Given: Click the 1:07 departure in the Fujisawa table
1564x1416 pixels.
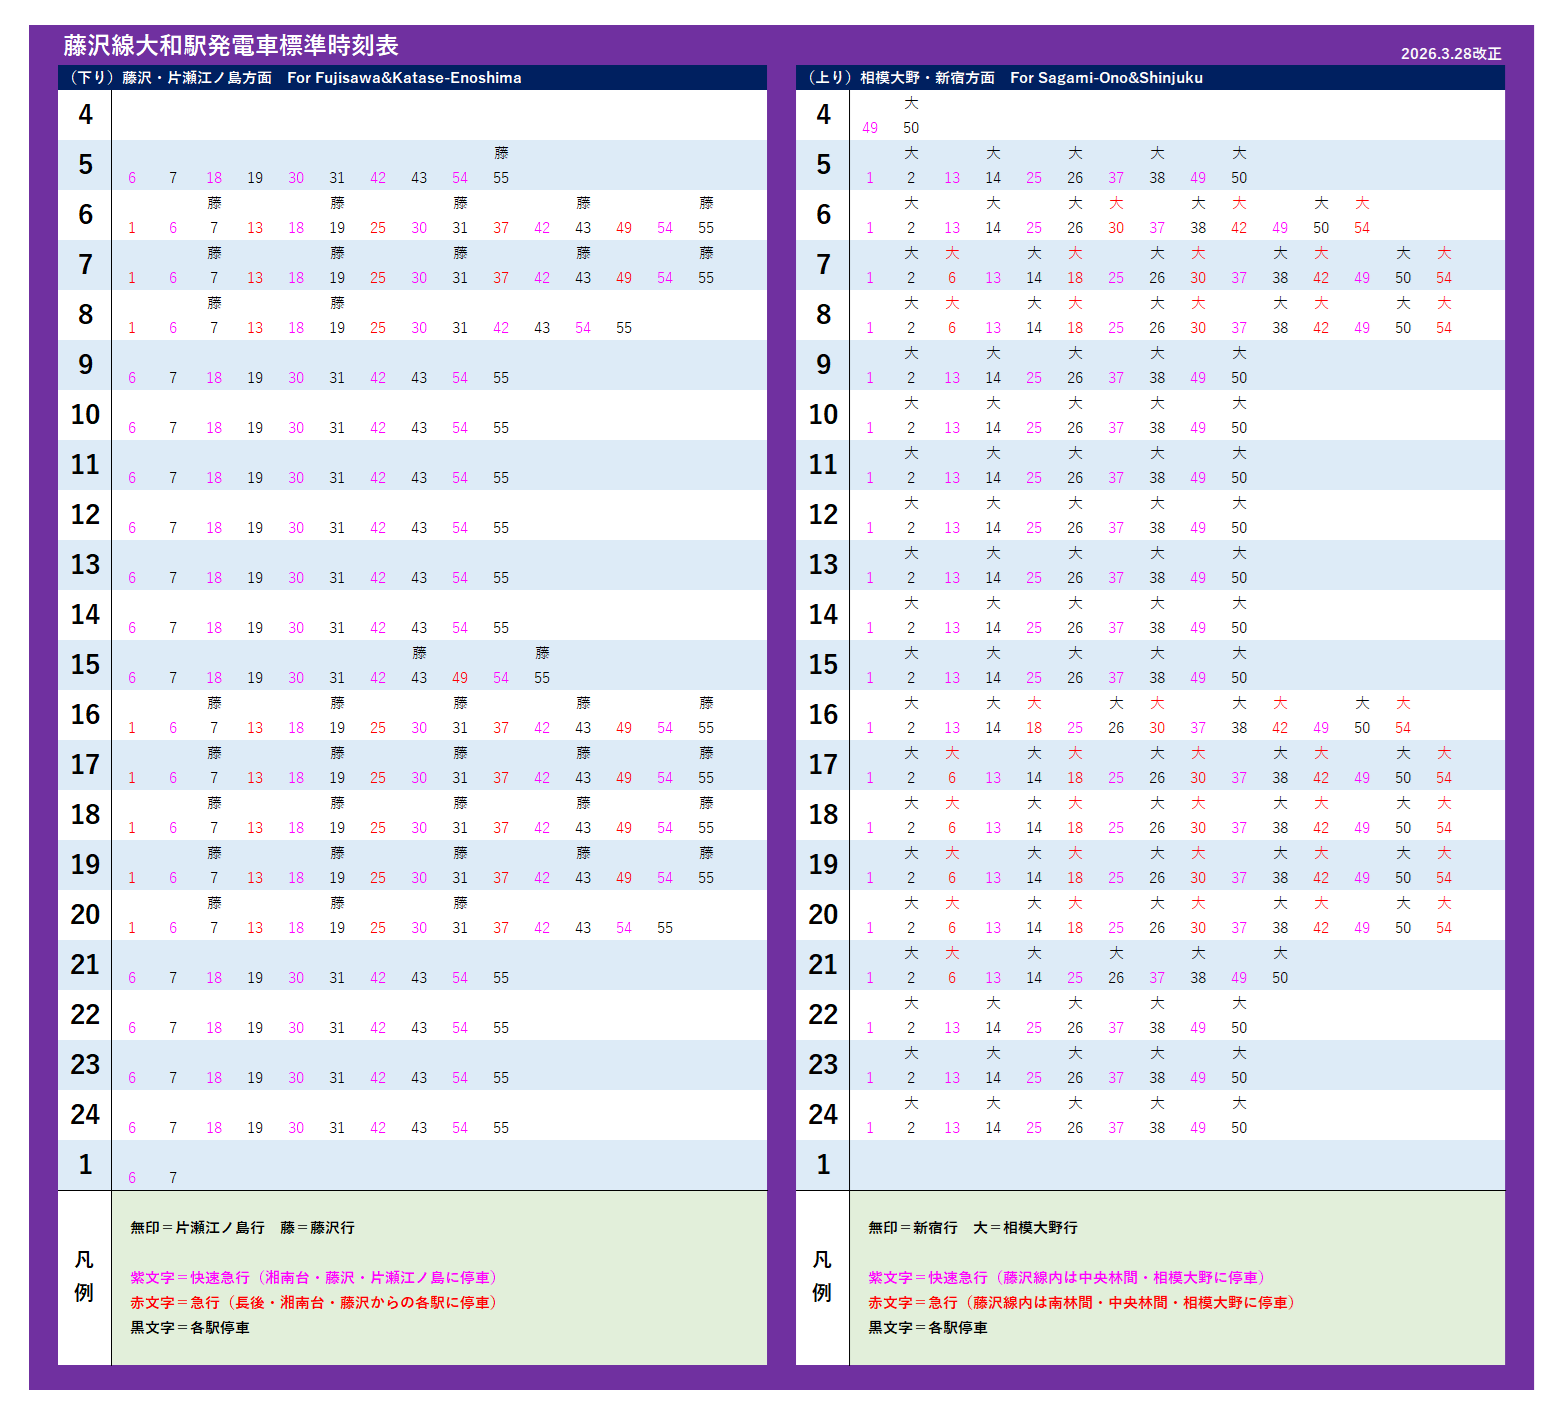Looking at the screenshot, I should (x=173, y=1178).
